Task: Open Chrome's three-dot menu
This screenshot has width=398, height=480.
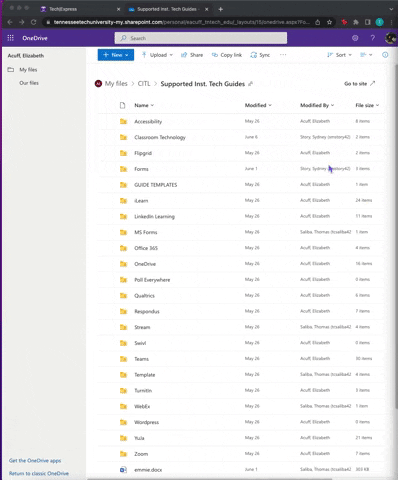Action: tap(391, 22)
